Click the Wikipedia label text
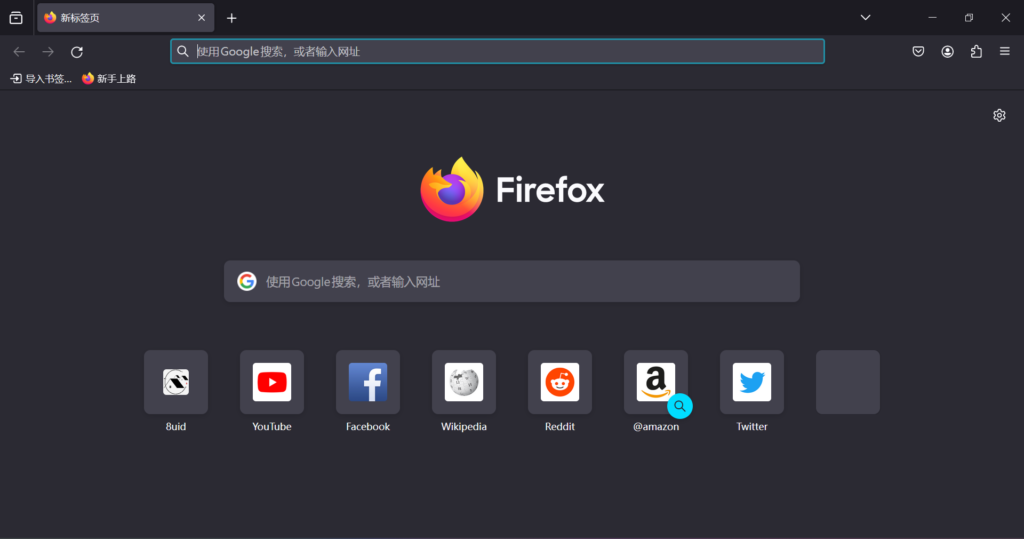Viewport: 1024px width, 539px height. pyautogui.click(x=464, y=427)
